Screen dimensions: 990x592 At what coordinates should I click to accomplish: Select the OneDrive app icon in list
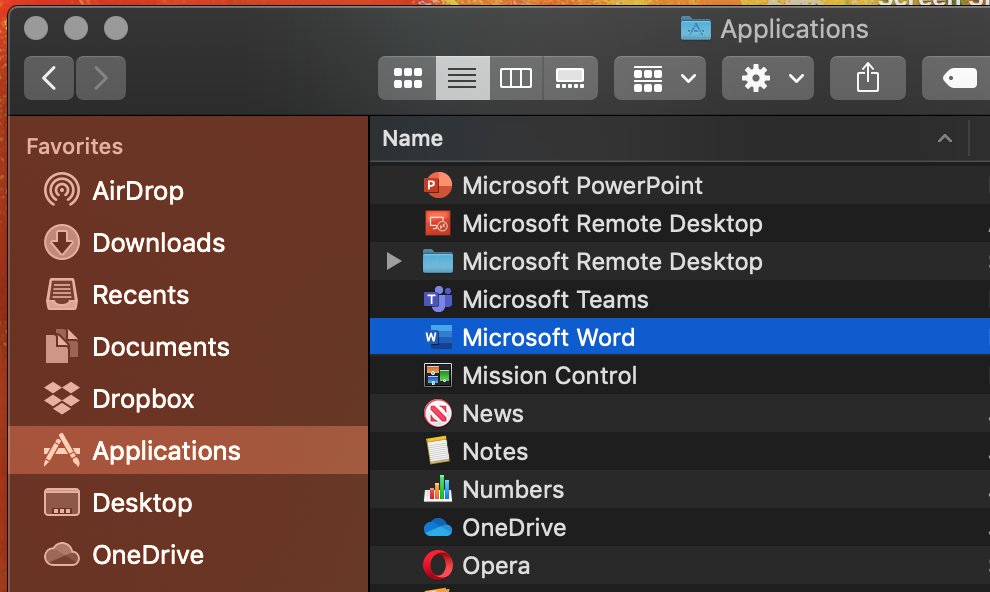coord(438,527)
